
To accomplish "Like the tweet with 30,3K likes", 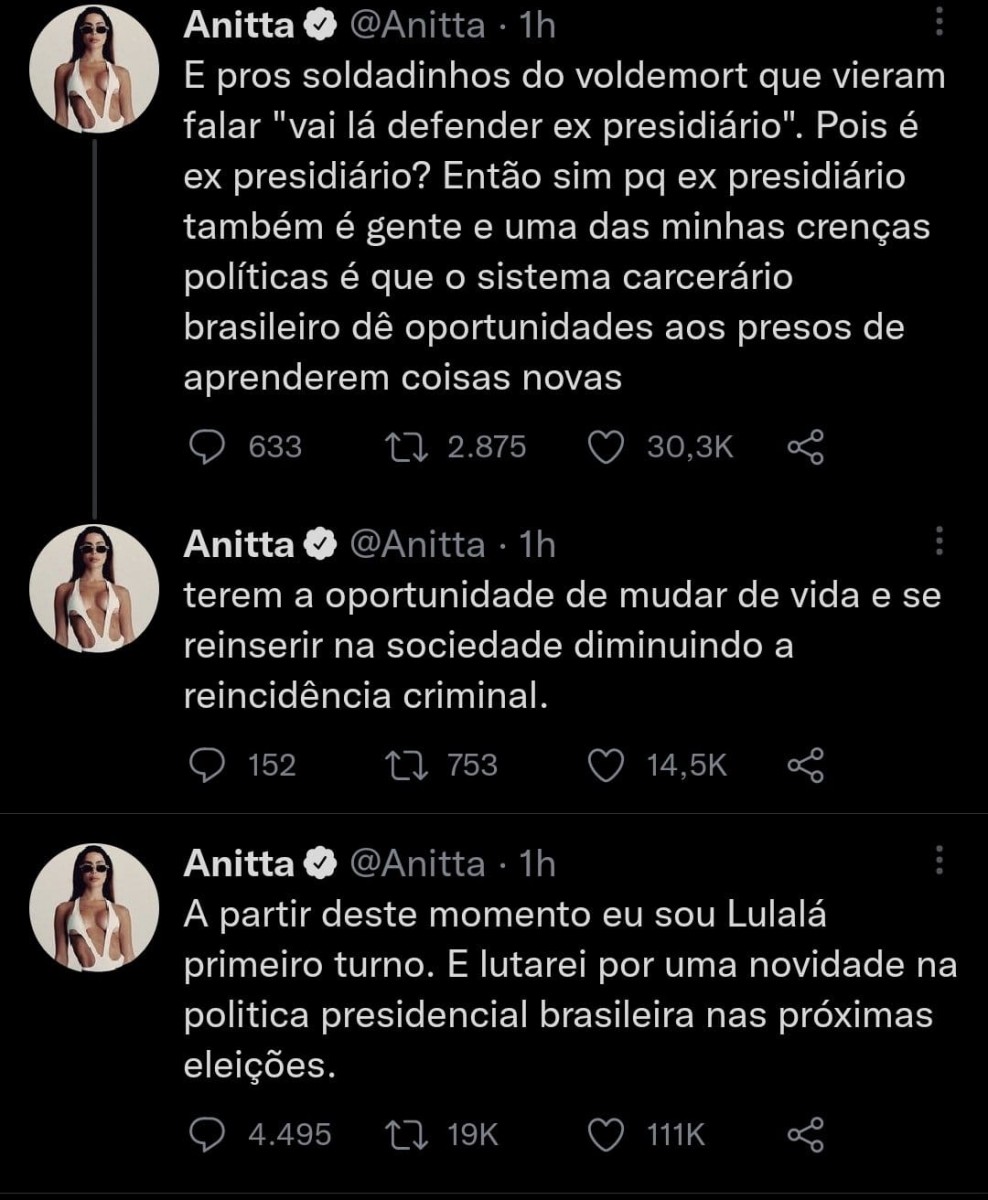I will (604, 447).
